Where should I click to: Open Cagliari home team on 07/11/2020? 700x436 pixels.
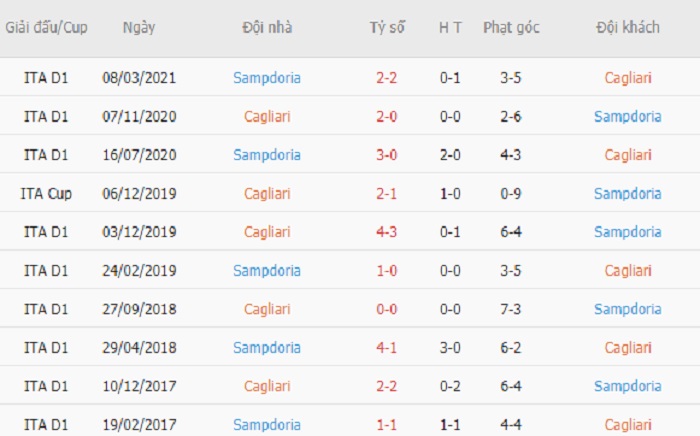267,117
